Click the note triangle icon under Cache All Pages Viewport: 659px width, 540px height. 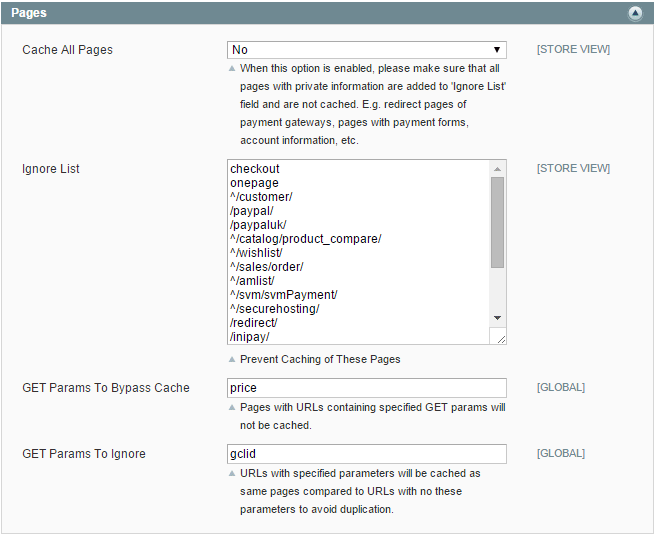pos(233,69)
